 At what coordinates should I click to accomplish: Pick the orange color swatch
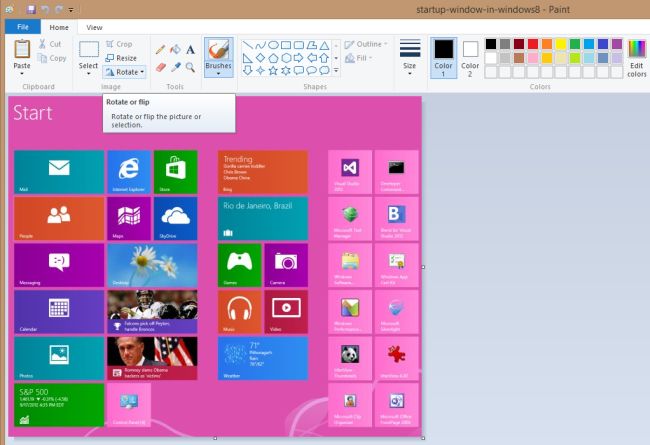pos(547,44)
